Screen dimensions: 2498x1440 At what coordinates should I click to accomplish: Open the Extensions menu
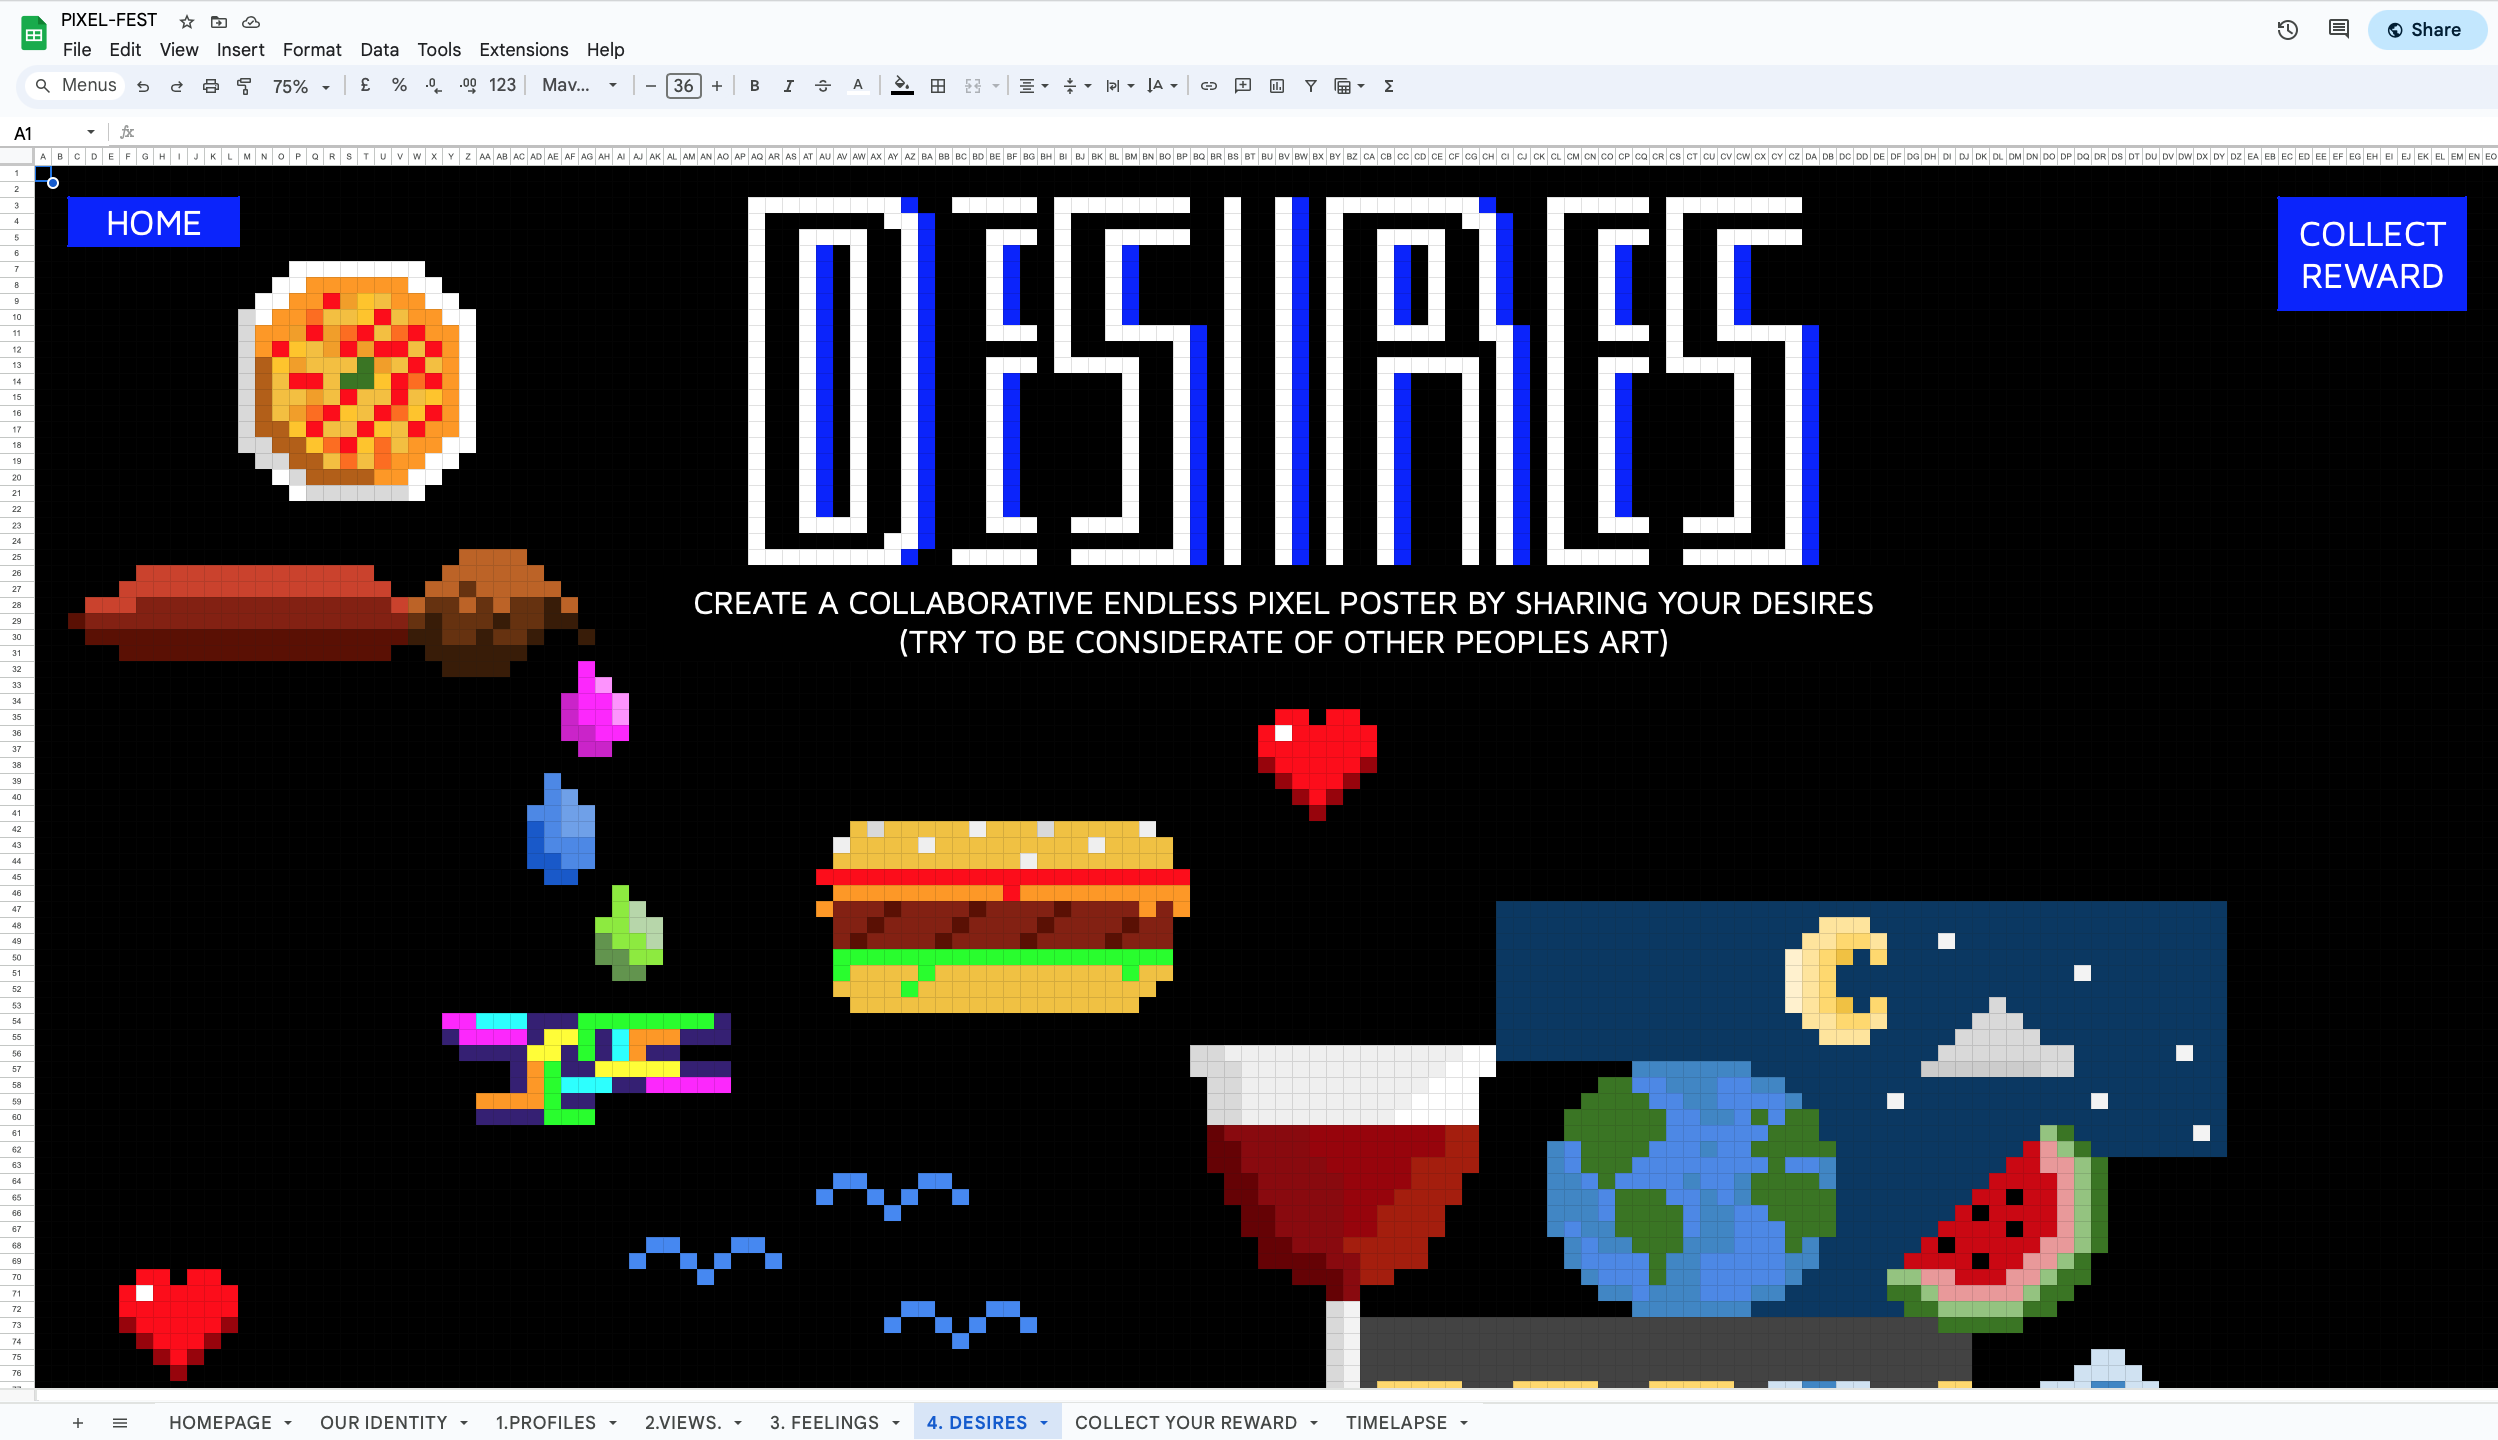click(x=523, y=50)
